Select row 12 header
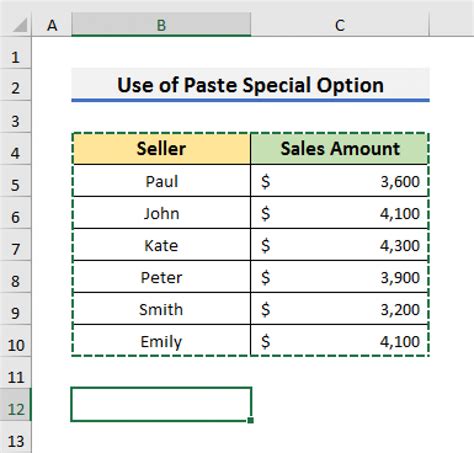 tap(16, 405)
